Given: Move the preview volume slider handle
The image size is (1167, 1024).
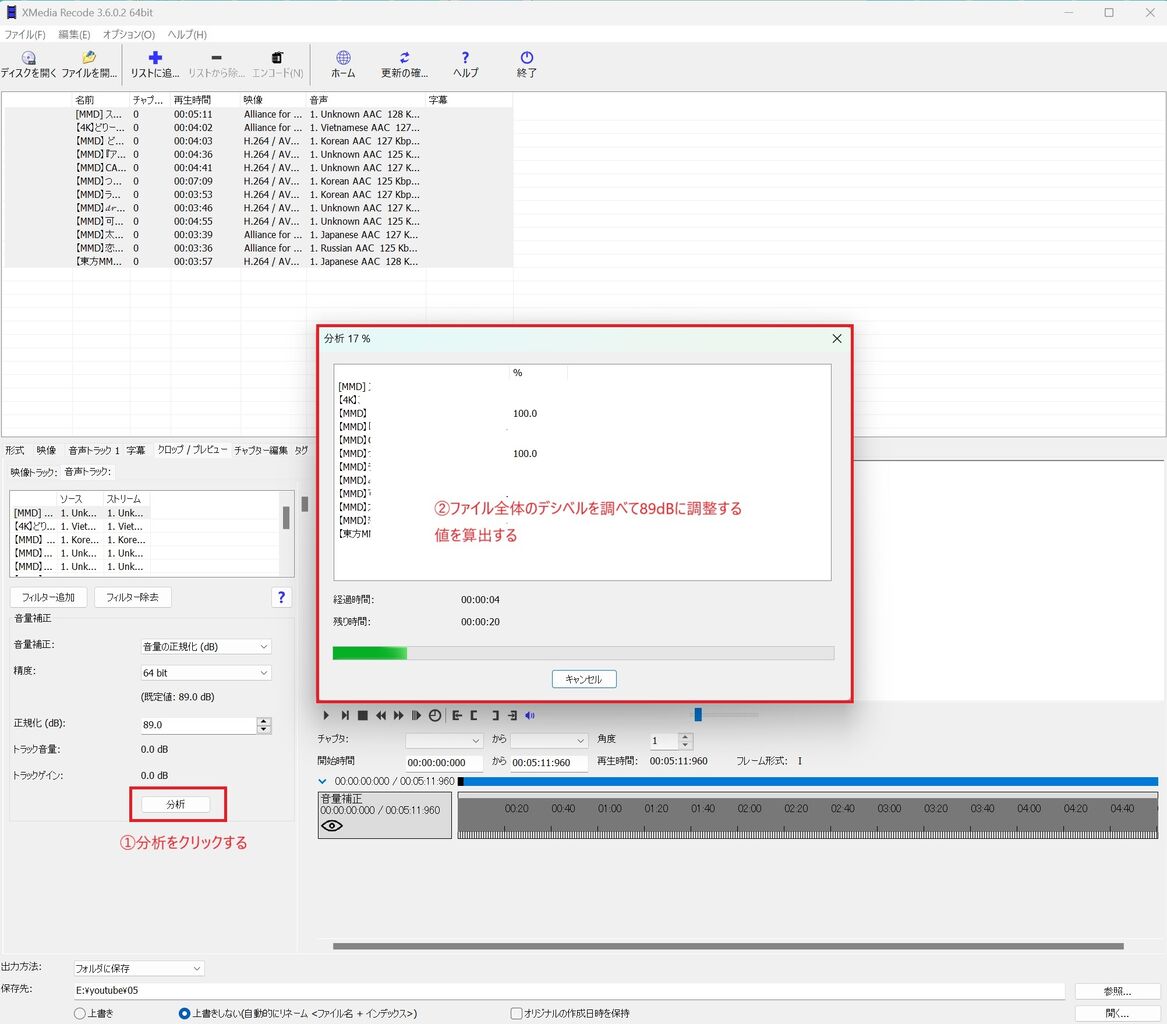Looking at the screenshot, I should (698, 714).
